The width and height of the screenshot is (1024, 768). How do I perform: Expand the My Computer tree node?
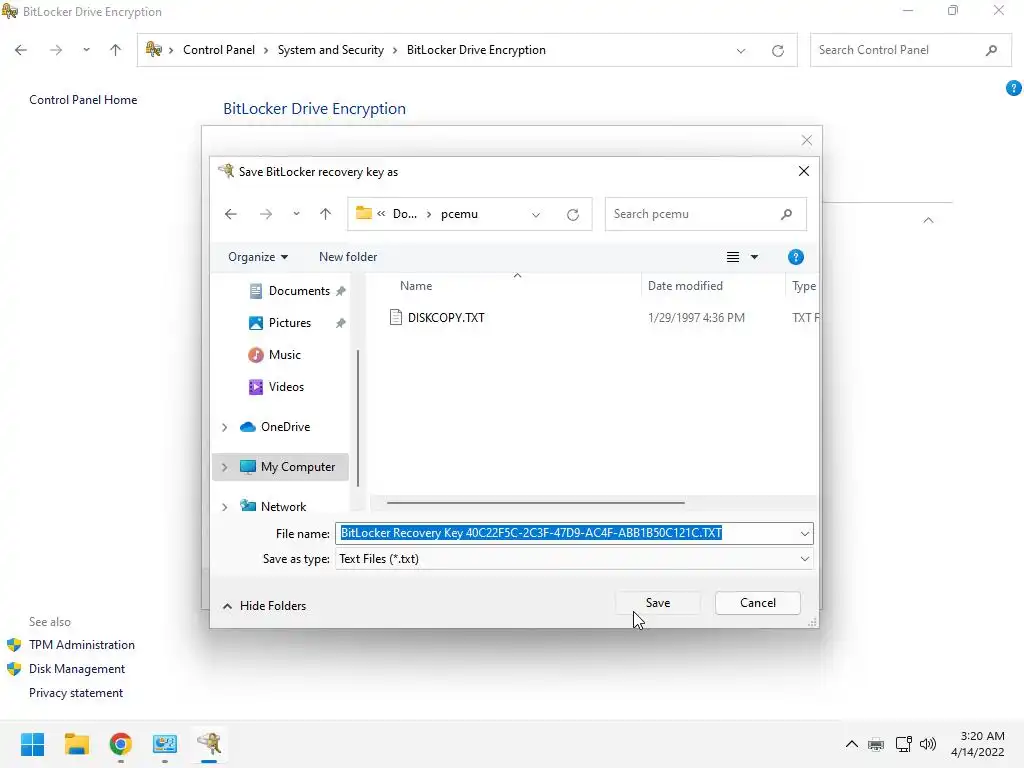pos(225,467)
